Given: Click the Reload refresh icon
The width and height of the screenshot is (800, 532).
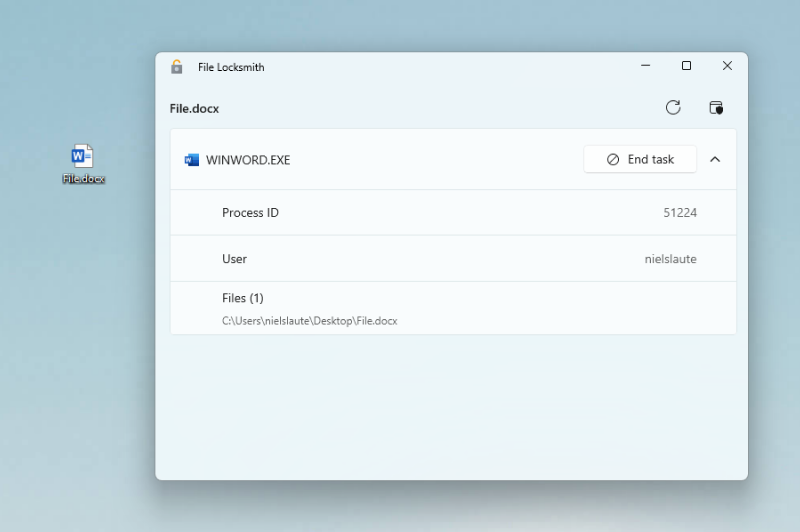Looking at the screenshot, I should coord(673,108).
